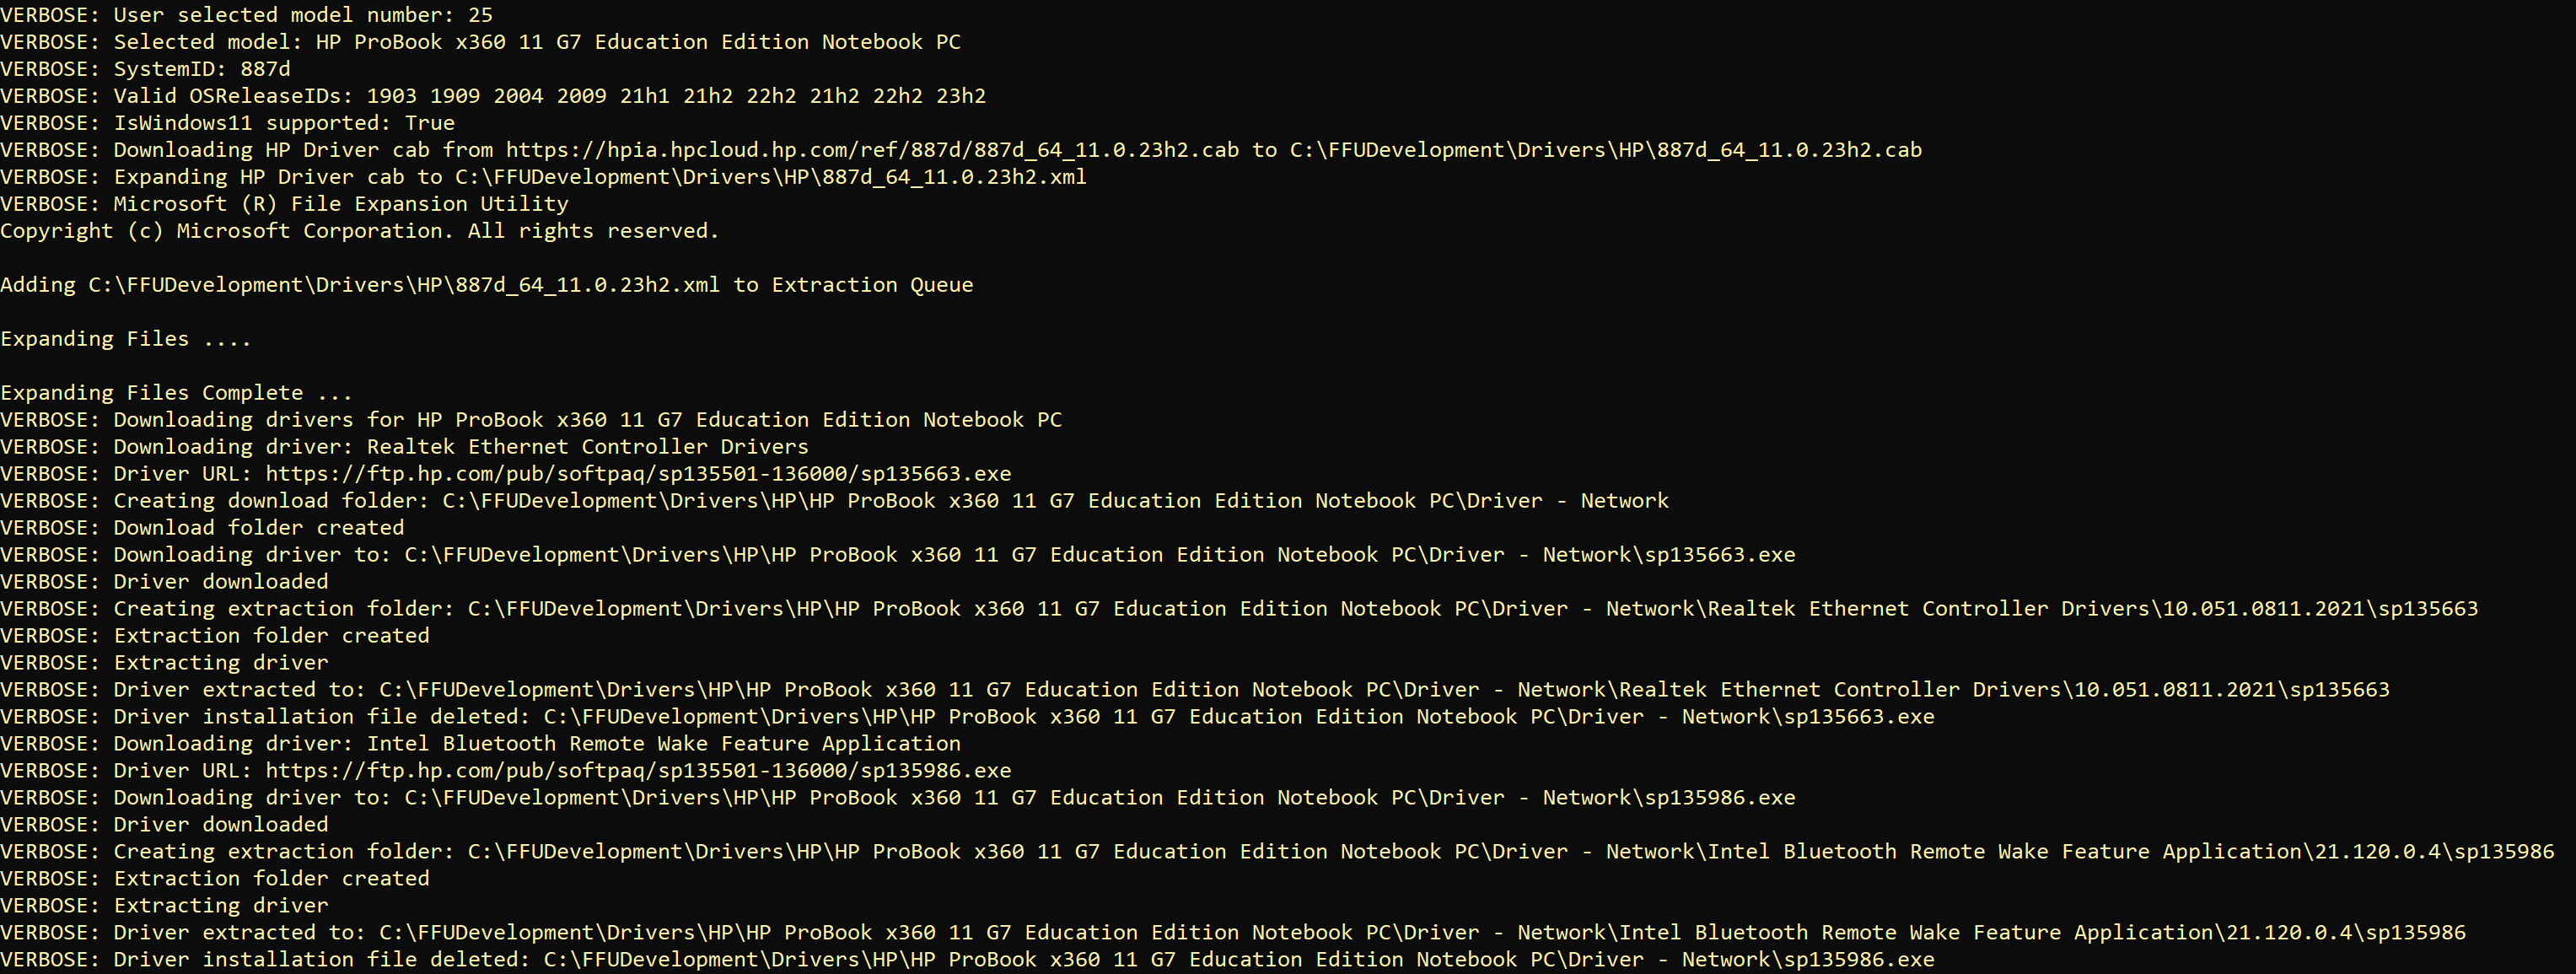2576x974 pixels.
Task: Click 'Driver installation file deleted' line for sp135986.exe
Action: point(968,960)
